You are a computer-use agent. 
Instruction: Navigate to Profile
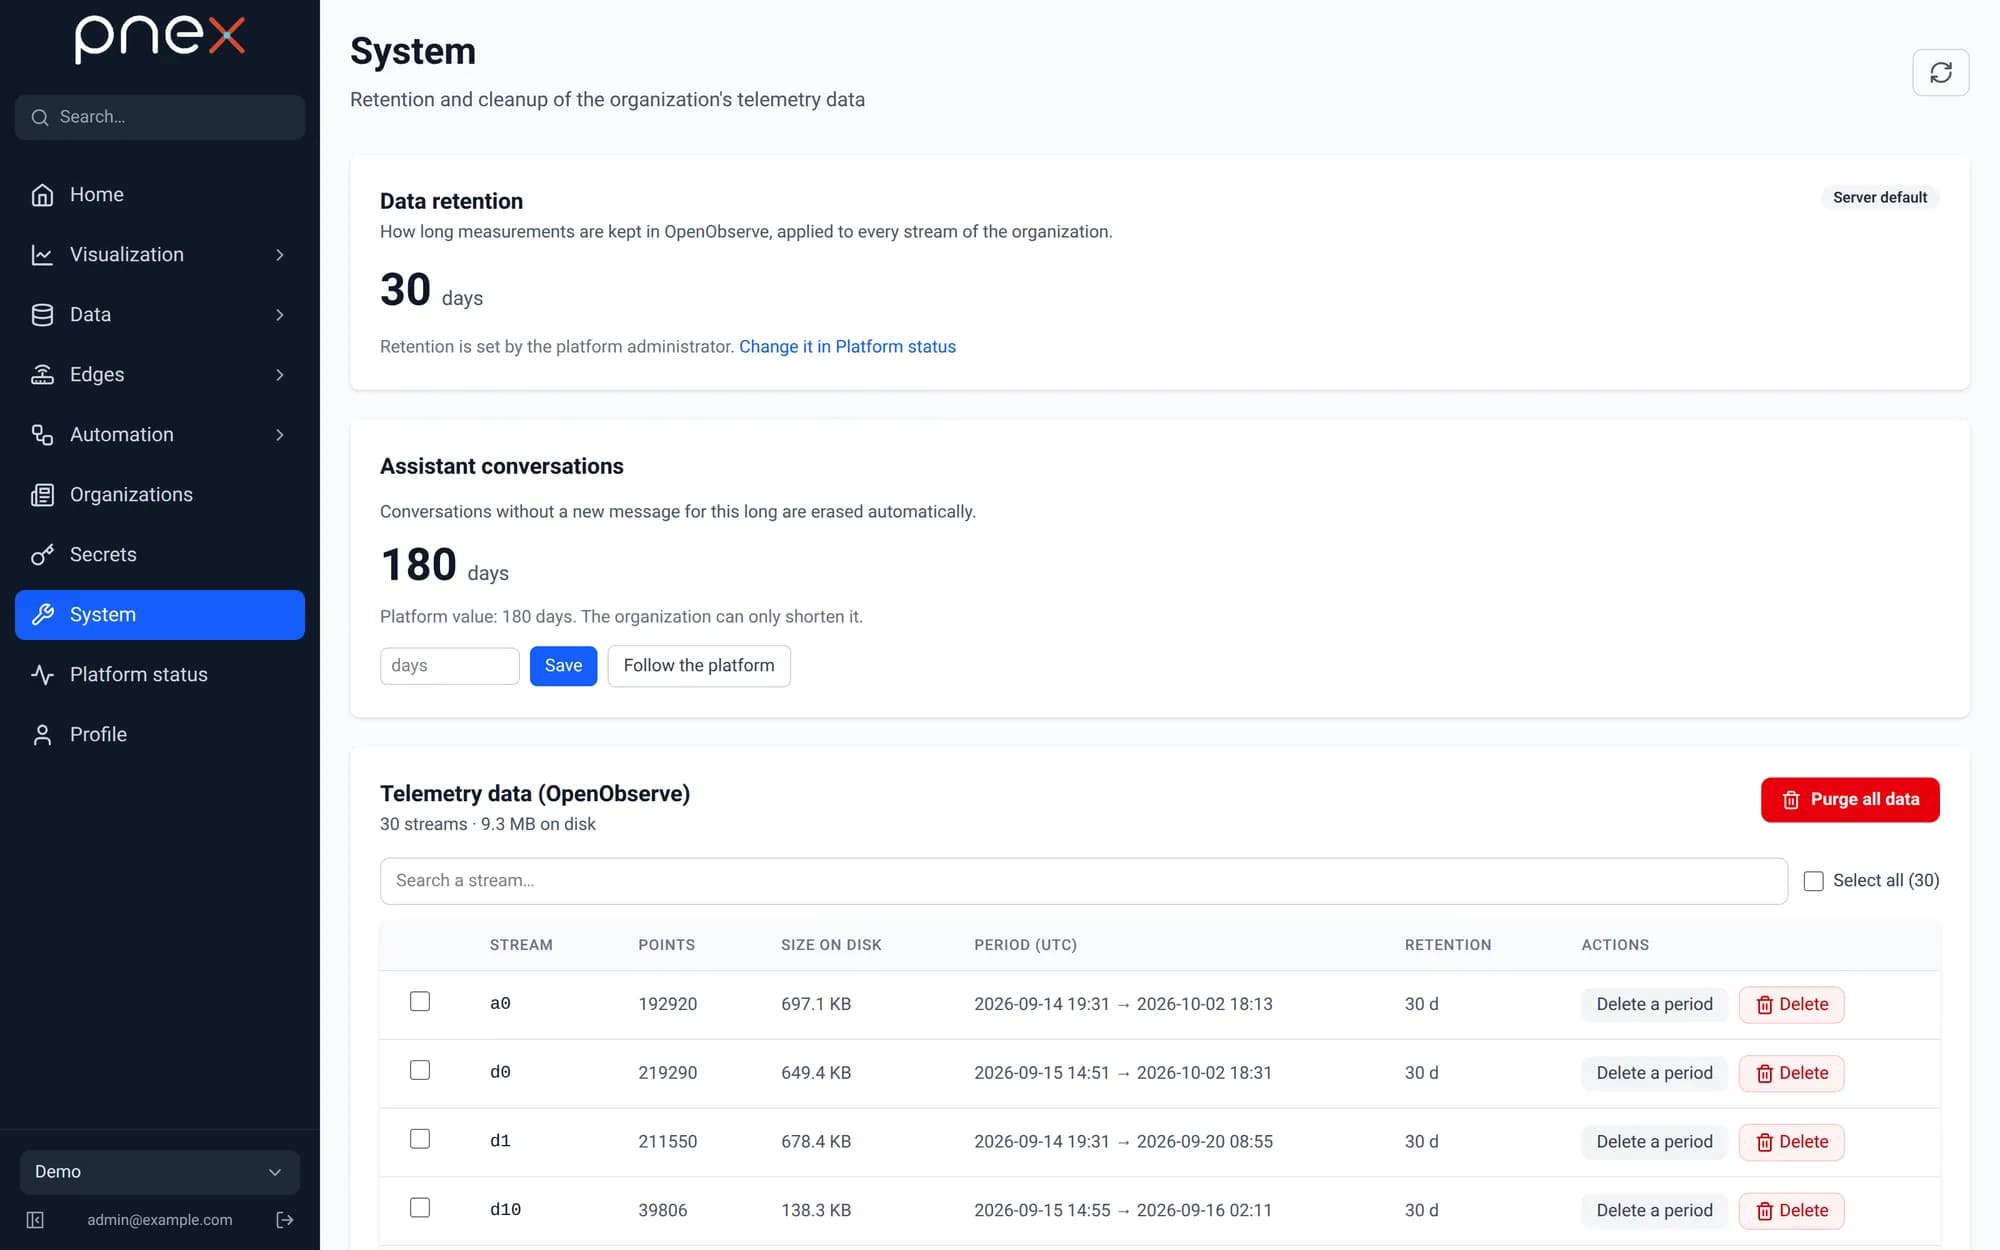click(160, 735)
